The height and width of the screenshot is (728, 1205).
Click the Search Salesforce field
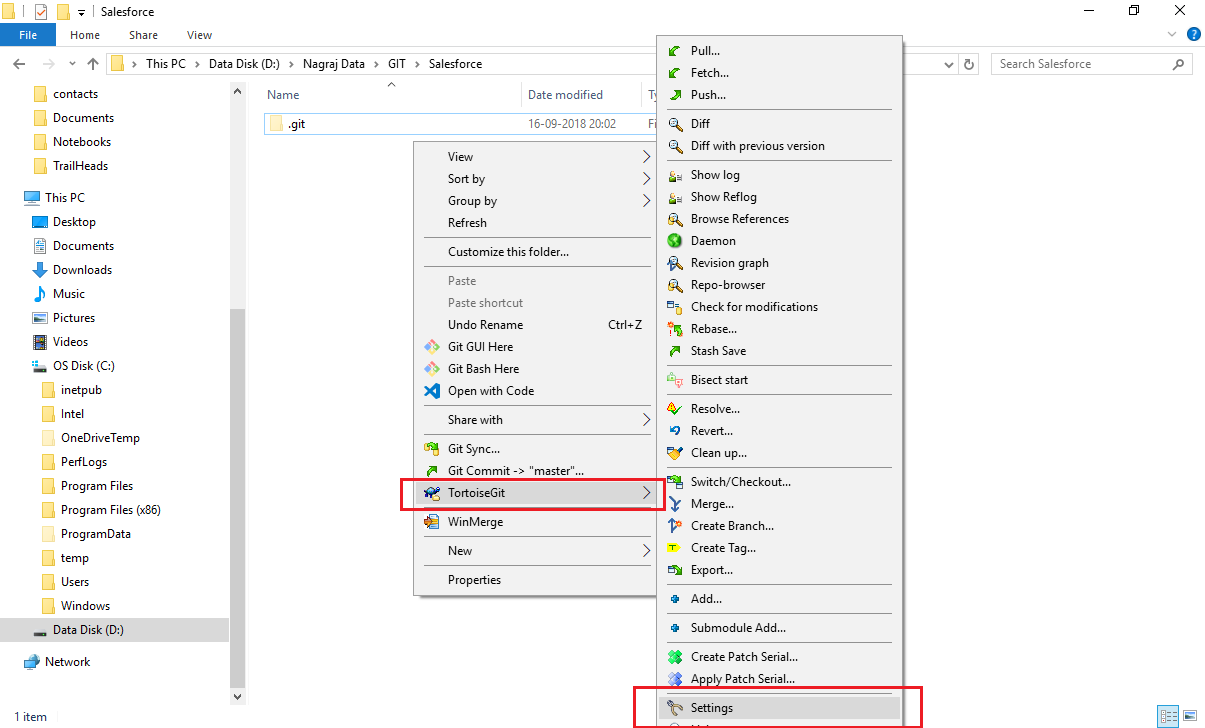click(1092, 64)
